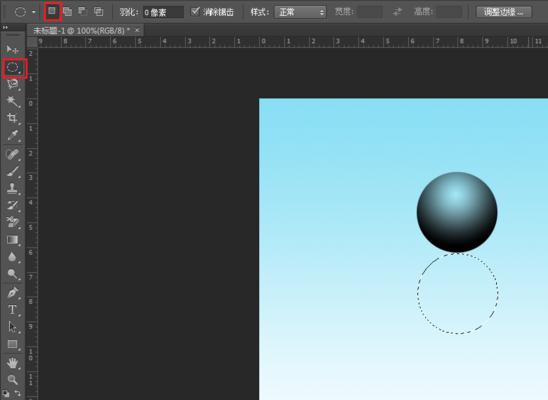Open the Style dropdown
This screenshot has height=400, width=548.
(x=301, y=12)
